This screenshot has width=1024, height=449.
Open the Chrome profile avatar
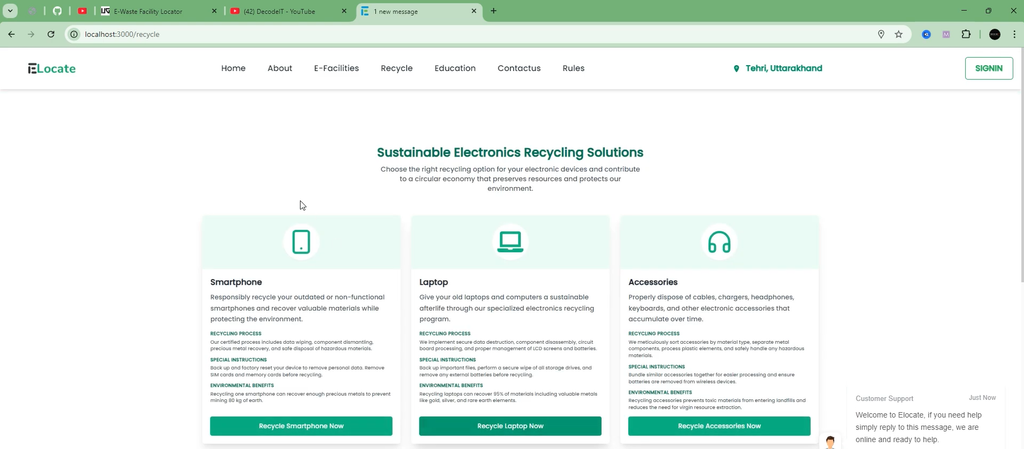coord(995,35)
